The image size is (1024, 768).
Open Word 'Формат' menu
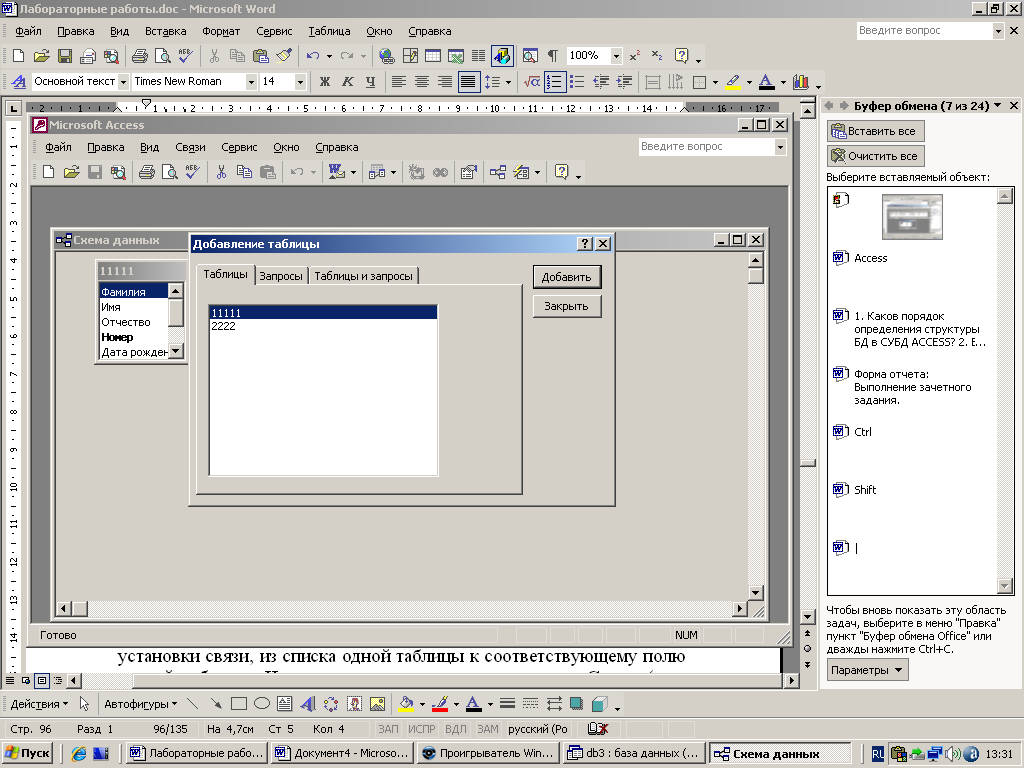[x=221, y=31]
